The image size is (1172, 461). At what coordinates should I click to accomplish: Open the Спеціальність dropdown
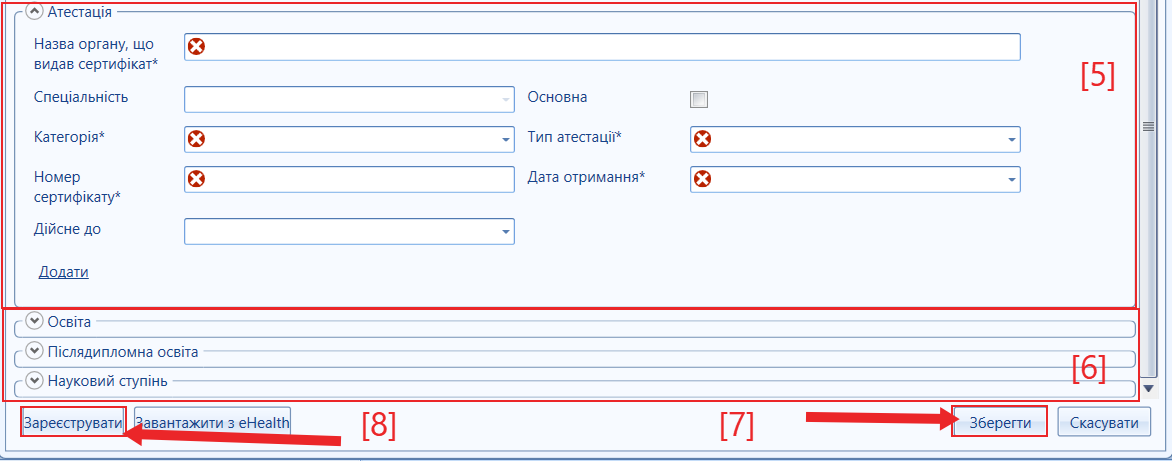[x=349, y=99]
